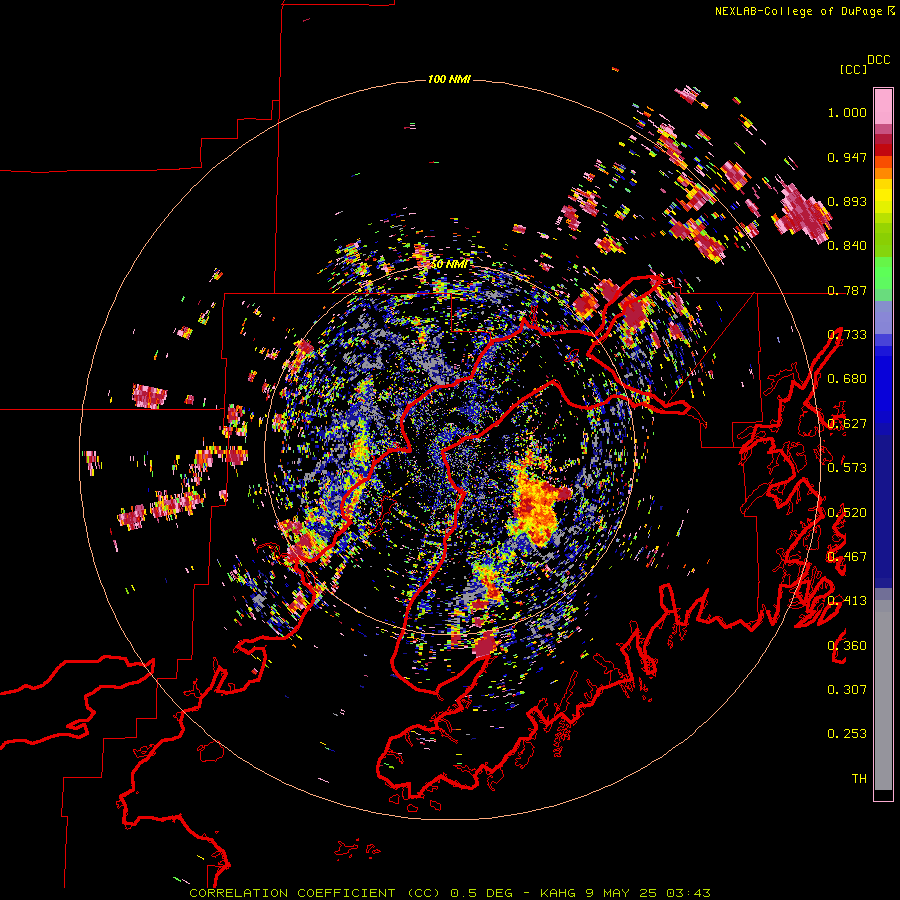This screenshot has height=900, width=900.
Task: Click the 0.680 color scale value
Action: pos(847,379)
